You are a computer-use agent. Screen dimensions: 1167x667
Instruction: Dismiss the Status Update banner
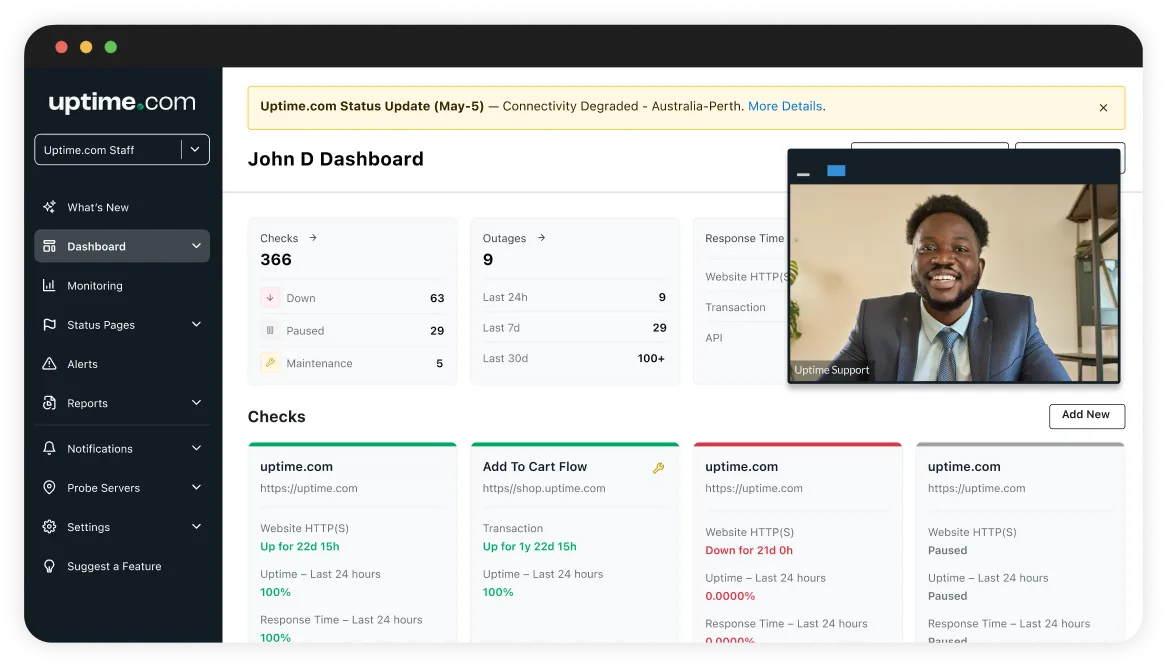tap(1103, 107)
